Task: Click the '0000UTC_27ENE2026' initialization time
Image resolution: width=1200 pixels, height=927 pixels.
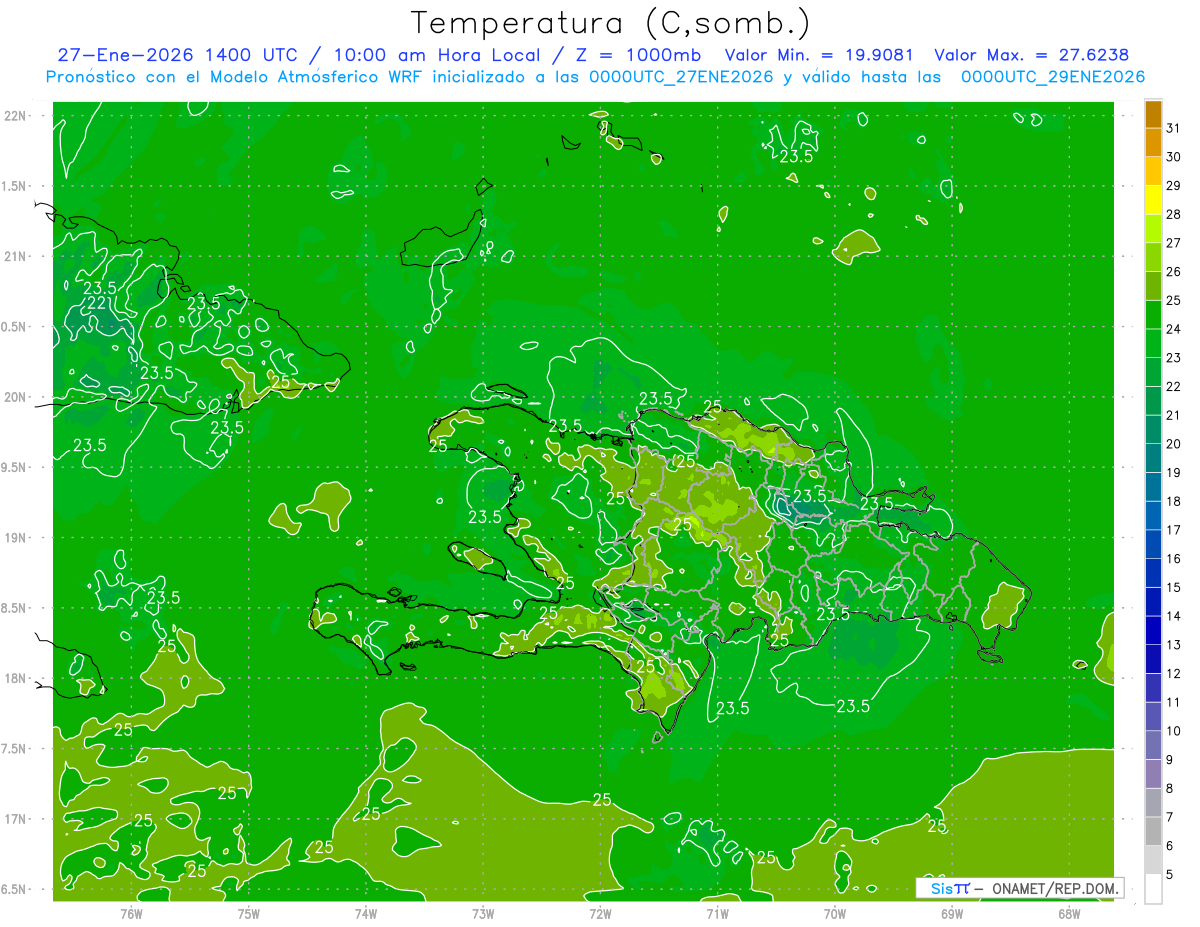Action: point(680,77)
